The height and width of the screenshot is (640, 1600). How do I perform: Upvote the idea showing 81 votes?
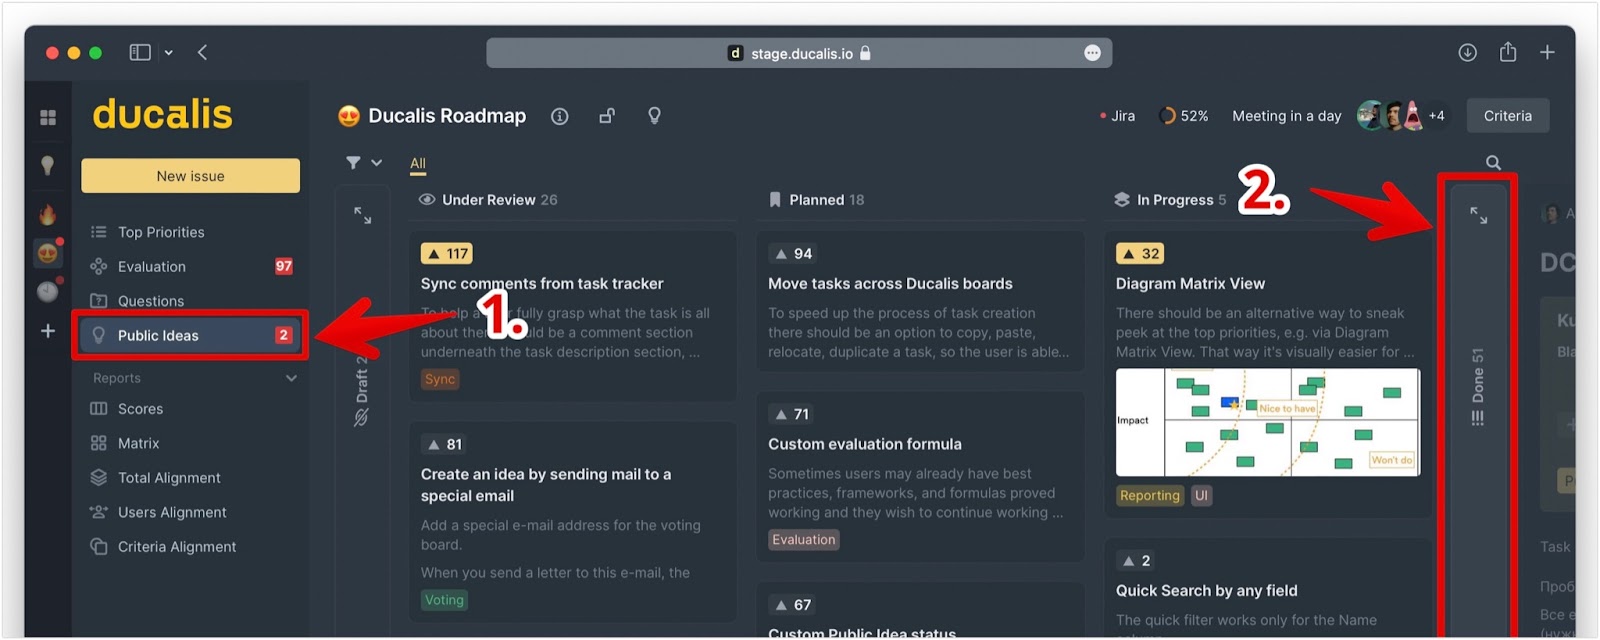tap(444, 444)
